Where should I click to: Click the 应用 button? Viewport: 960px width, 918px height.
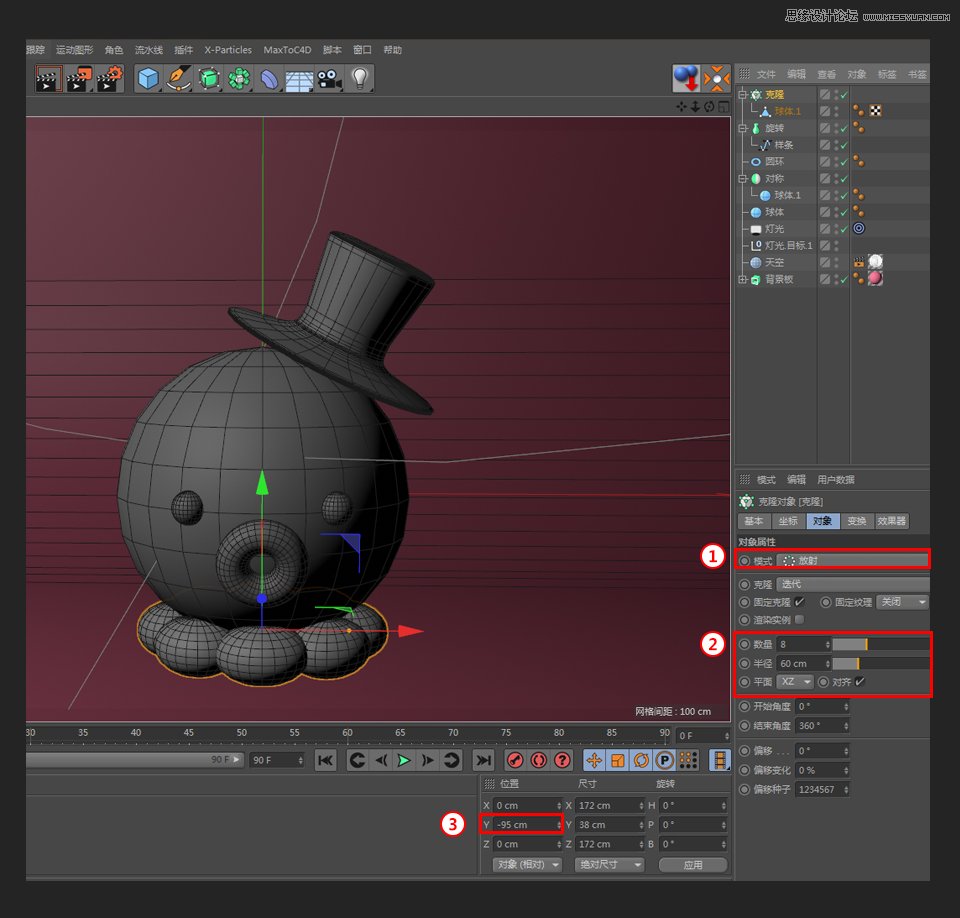click(x=692, y=865)
